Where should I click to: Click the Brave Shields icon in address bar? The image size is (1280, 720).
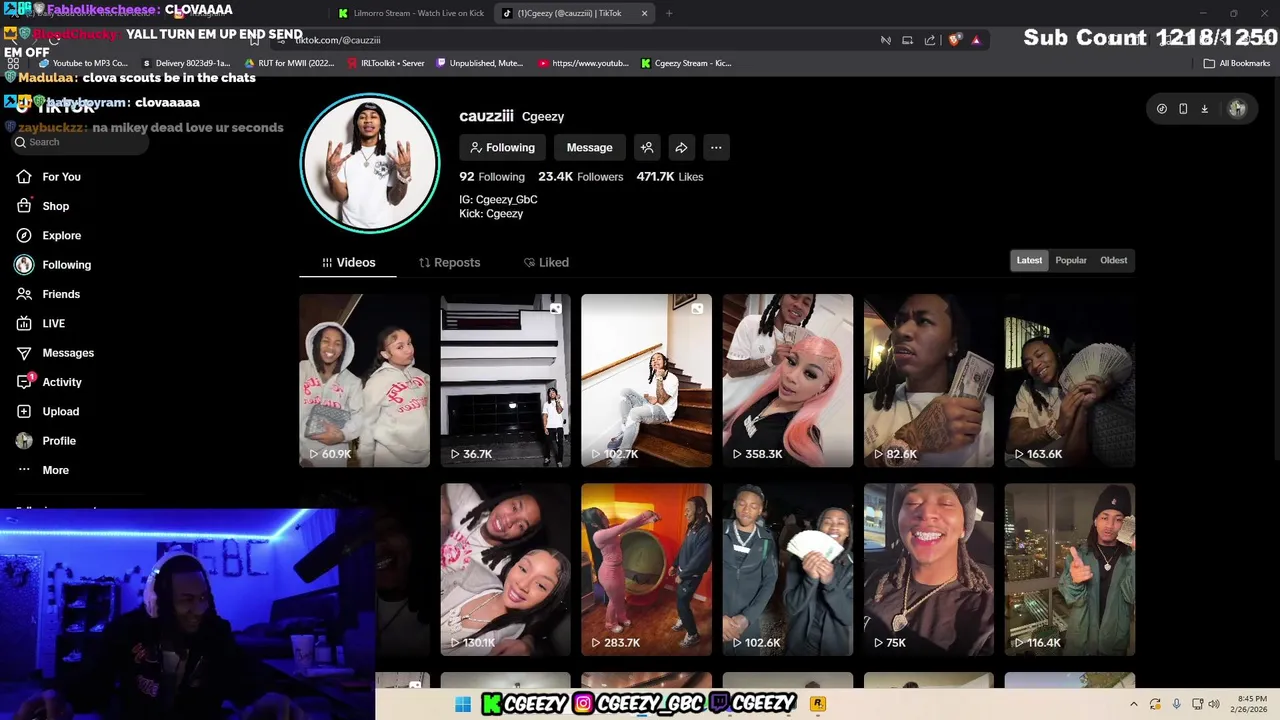pyautogui.click(x=955, y=40)
